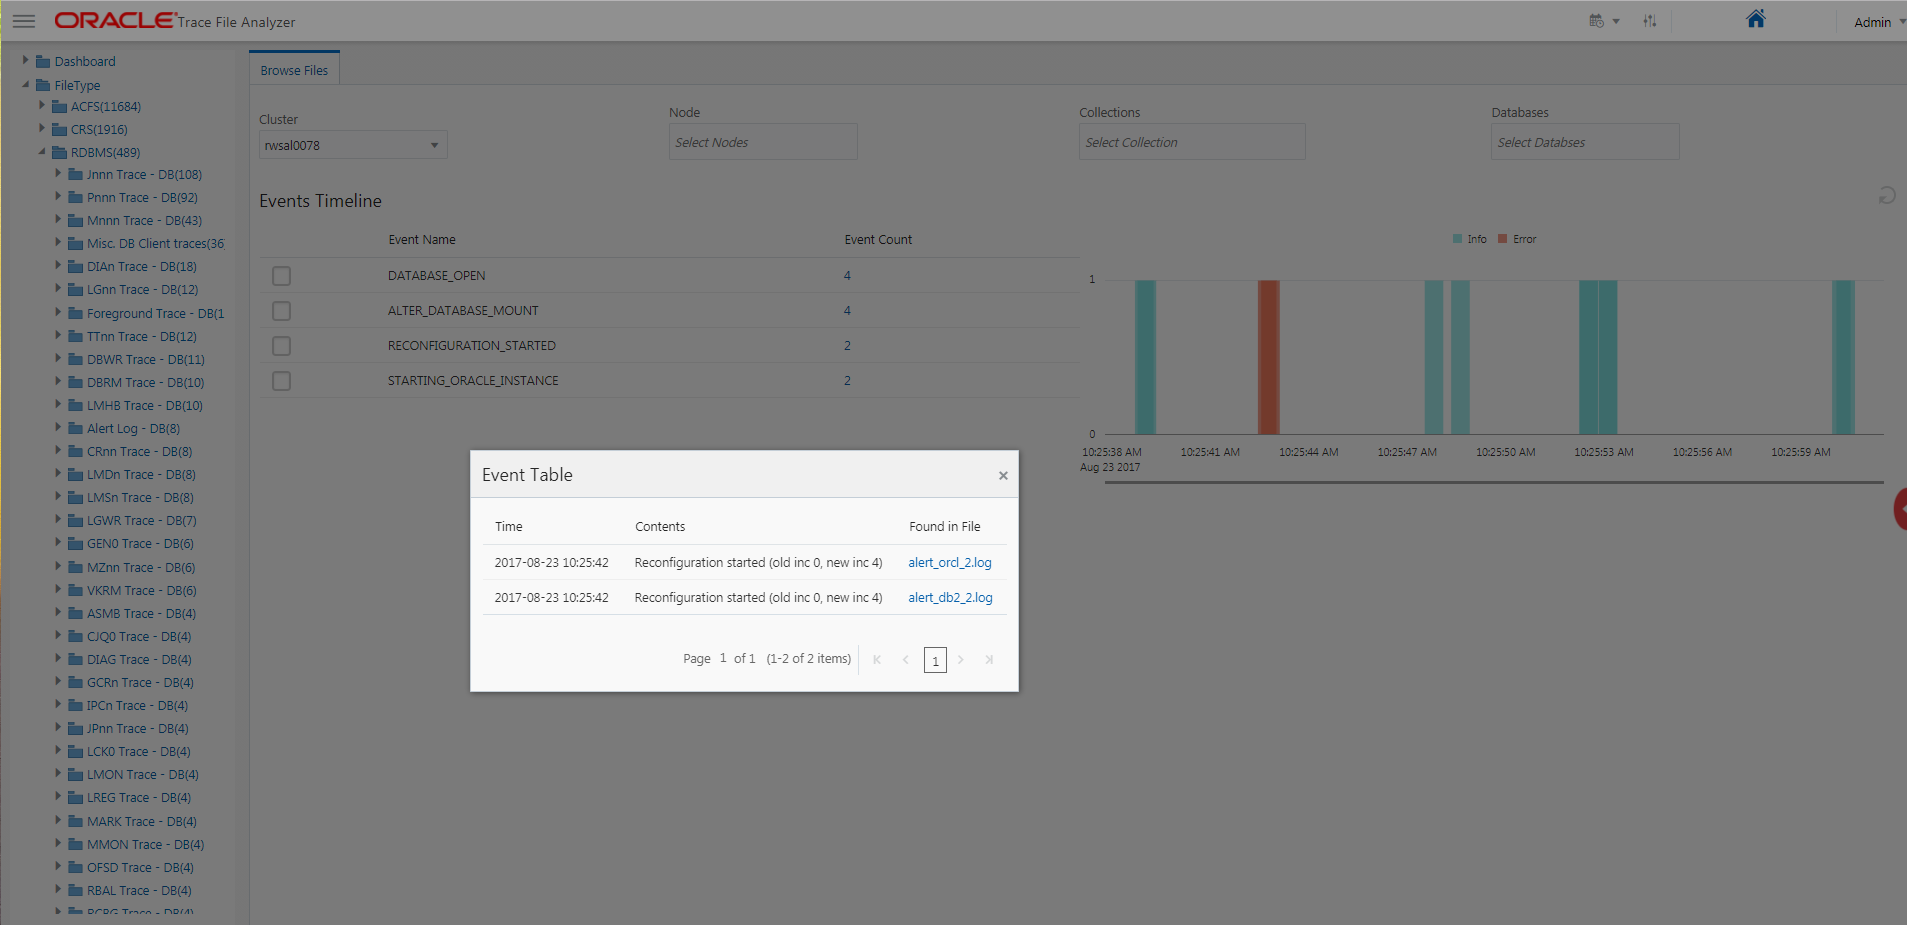Go to previous page in Event Table

905,660
